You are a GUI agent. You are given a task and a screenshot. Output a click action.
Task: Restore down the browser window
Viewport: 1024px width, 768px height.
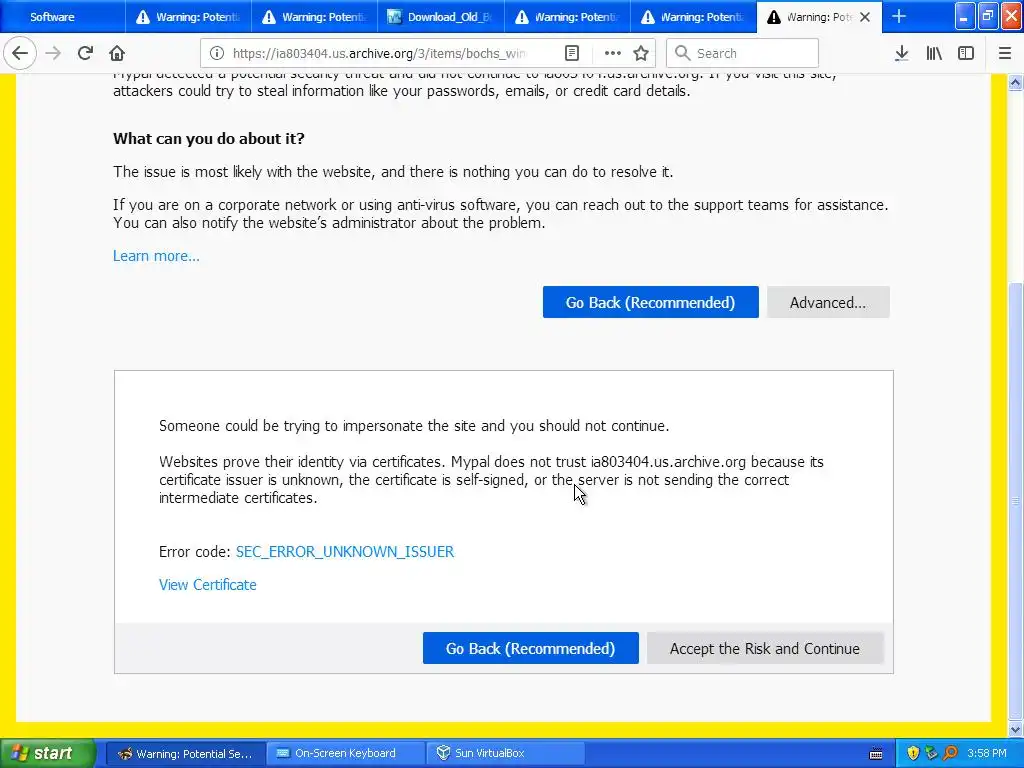point(988,16)
